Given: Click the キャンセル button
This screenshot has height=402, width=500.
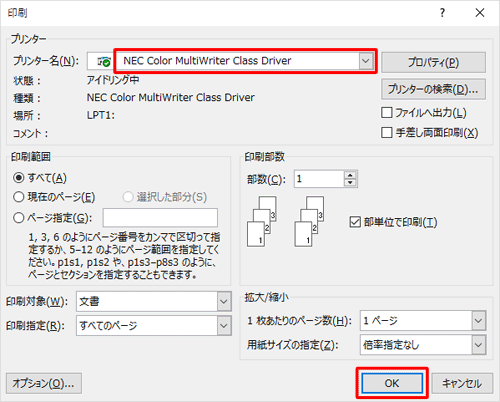Looking at the screenshot, I should (462, 383).
